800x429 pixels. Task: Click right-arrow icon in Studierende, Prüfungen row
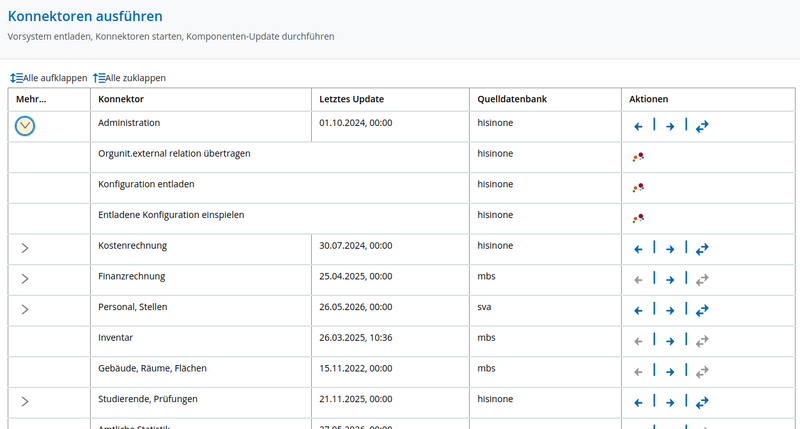click(x=670, y=403)
